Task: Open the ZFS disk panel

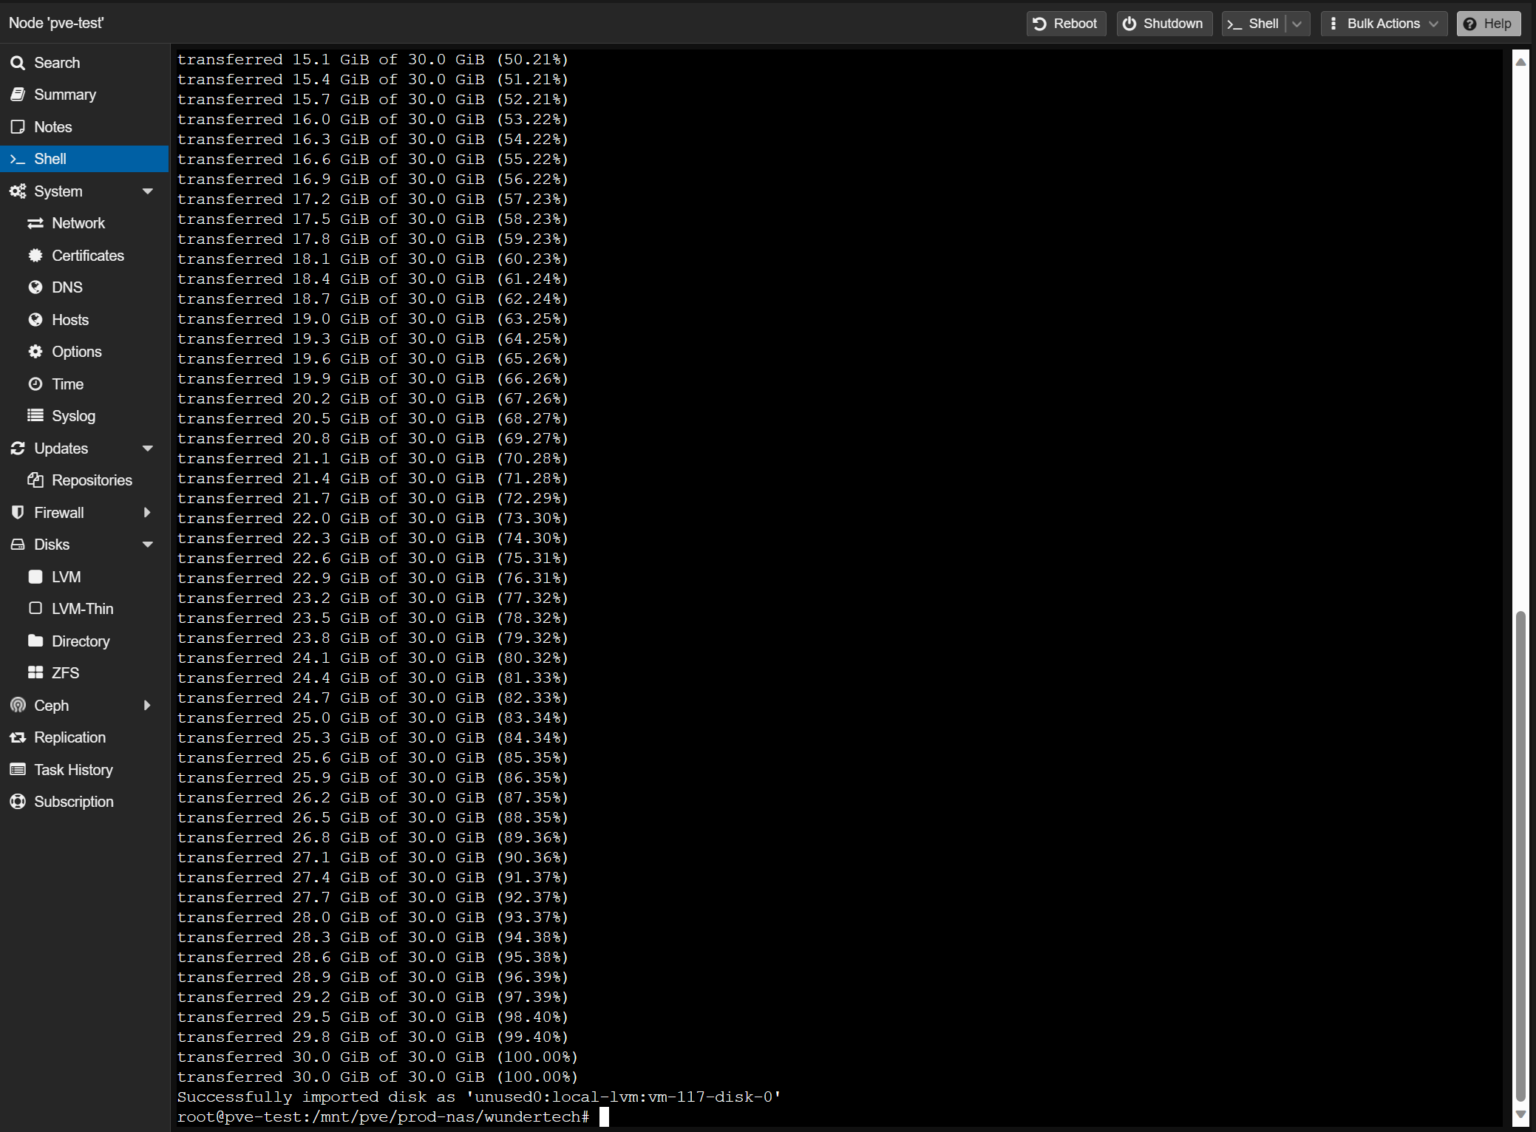Action: point(66,672)
